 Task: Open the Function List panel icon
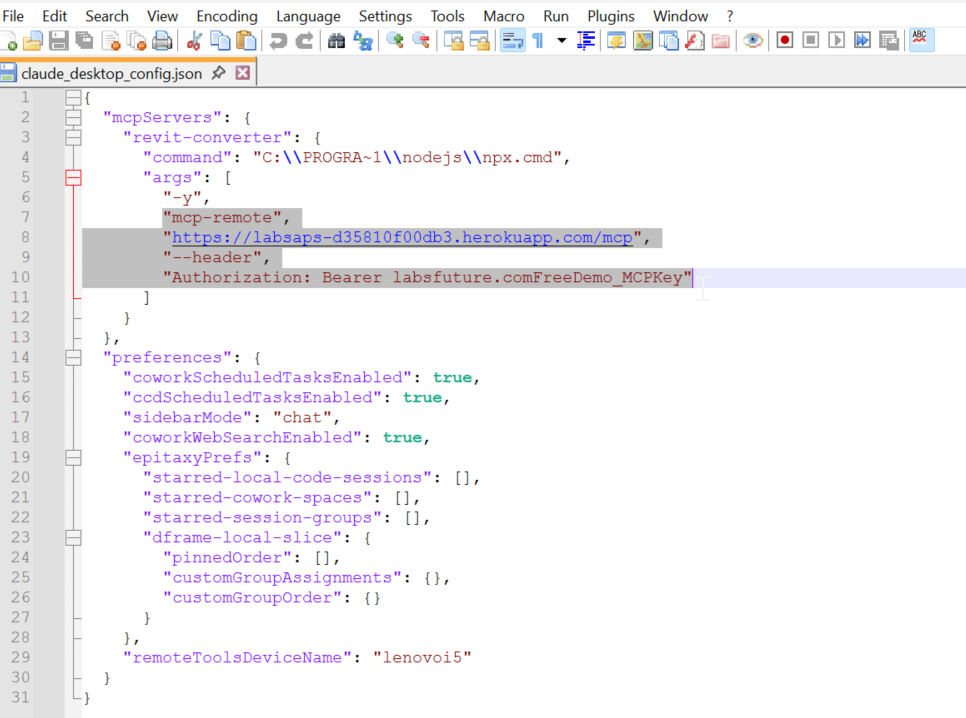click(694, 41)
